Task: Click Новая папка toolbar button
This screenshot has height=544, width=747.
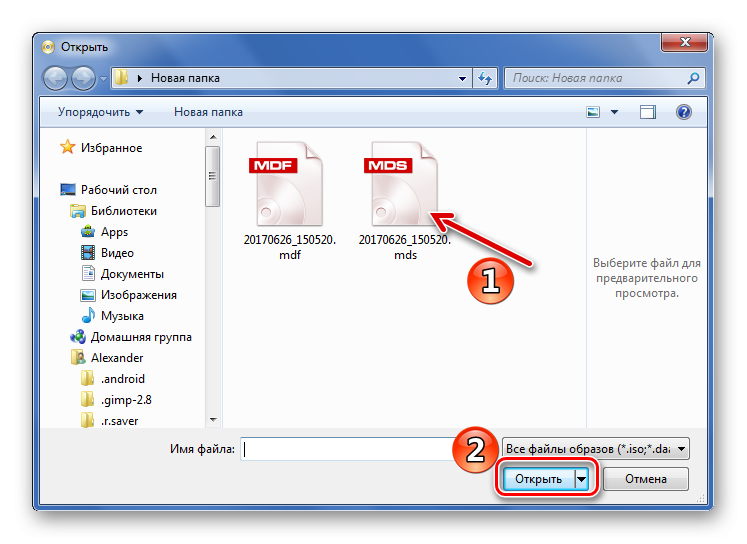Action: coord(208,112)
